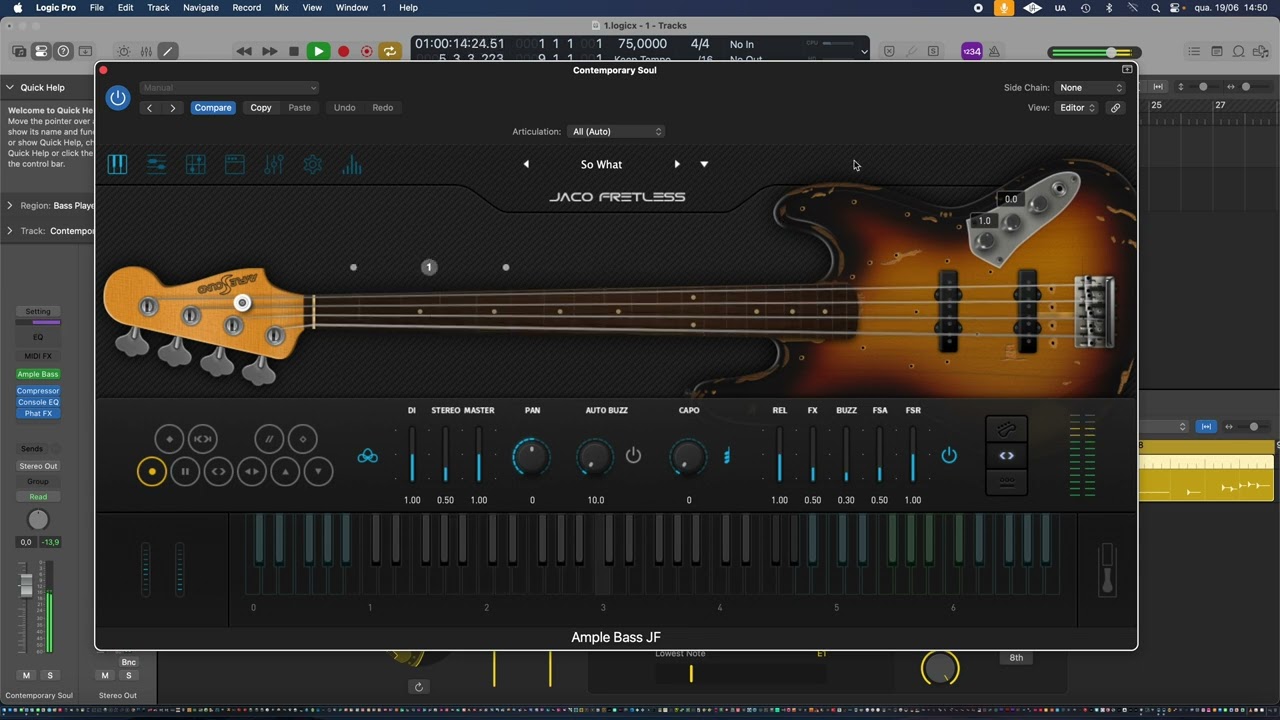The image size is (1280, 720).
Task: Open the keyboard main panel icon
Action: (117, 165)
